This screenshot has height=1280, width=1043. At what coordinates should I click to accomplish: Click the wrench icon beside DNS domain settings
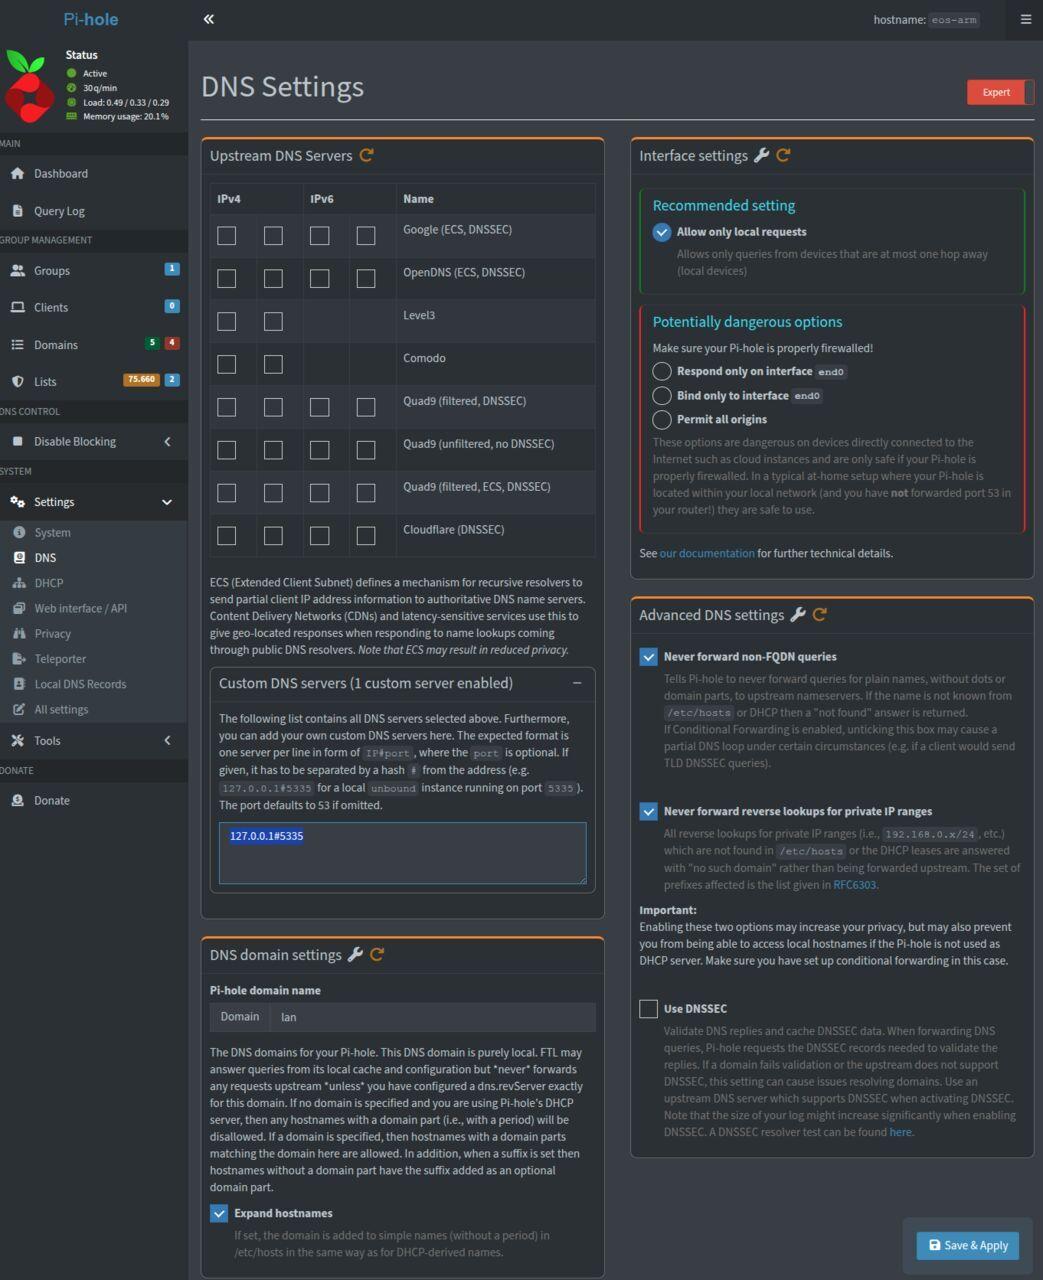pos(355,954)
